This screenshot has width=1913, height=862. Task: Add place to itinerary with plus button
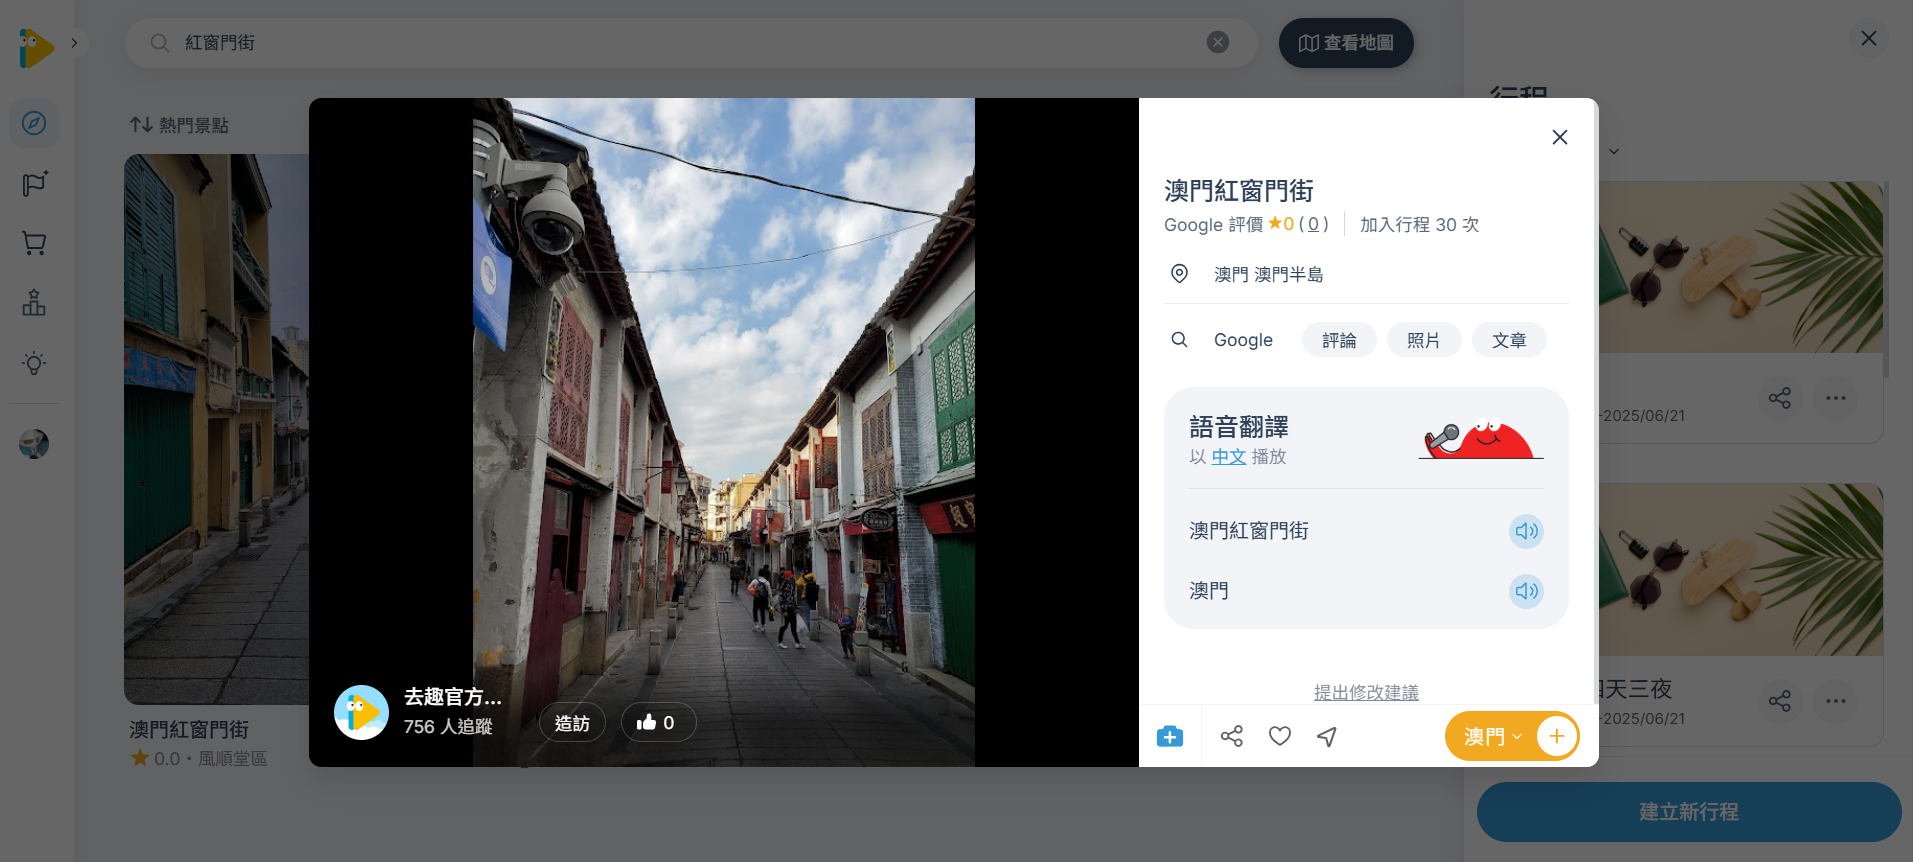click(1556, 737)
